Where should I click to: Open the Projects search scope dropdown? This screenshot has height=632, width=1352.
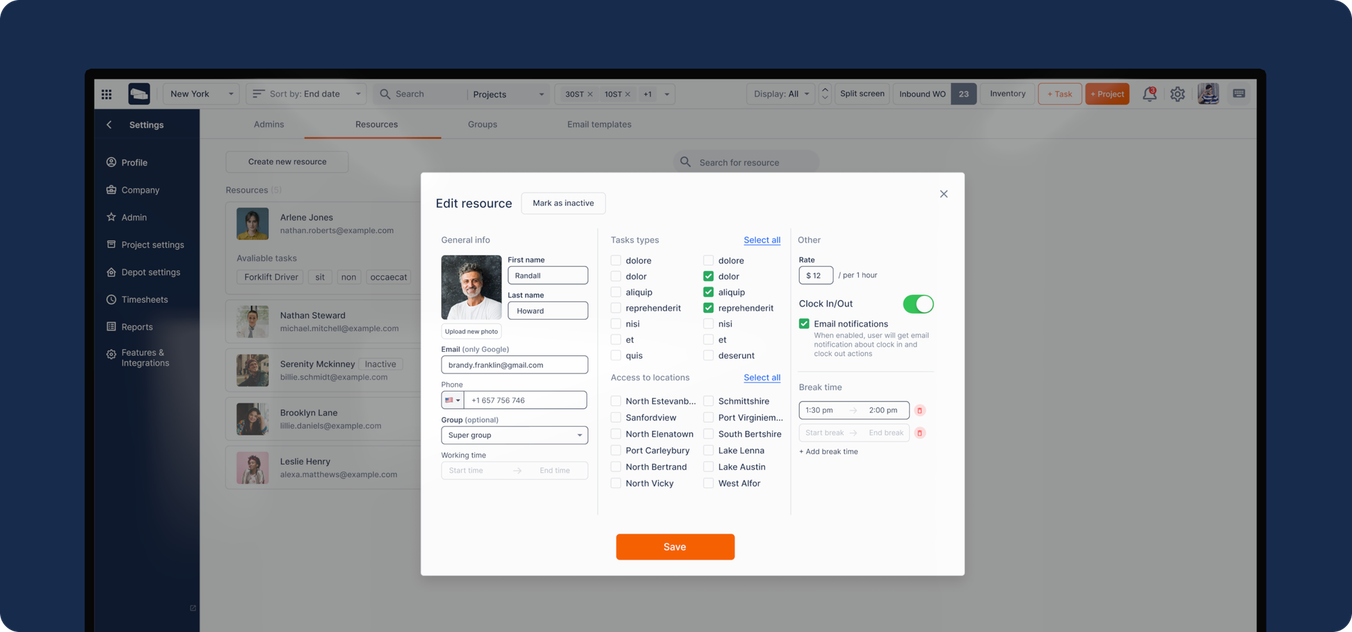(x=508, y=94)
